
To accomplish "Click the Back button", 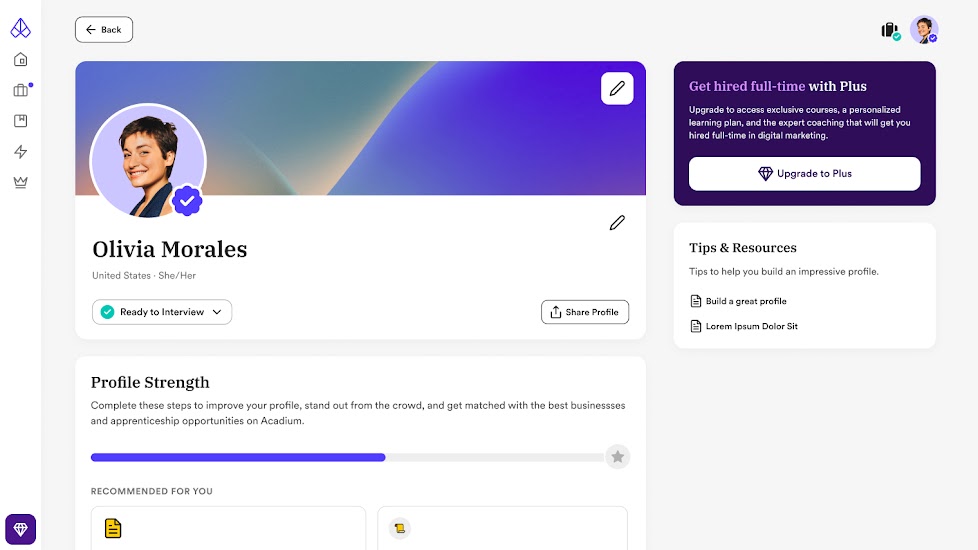I will point(104,30).
